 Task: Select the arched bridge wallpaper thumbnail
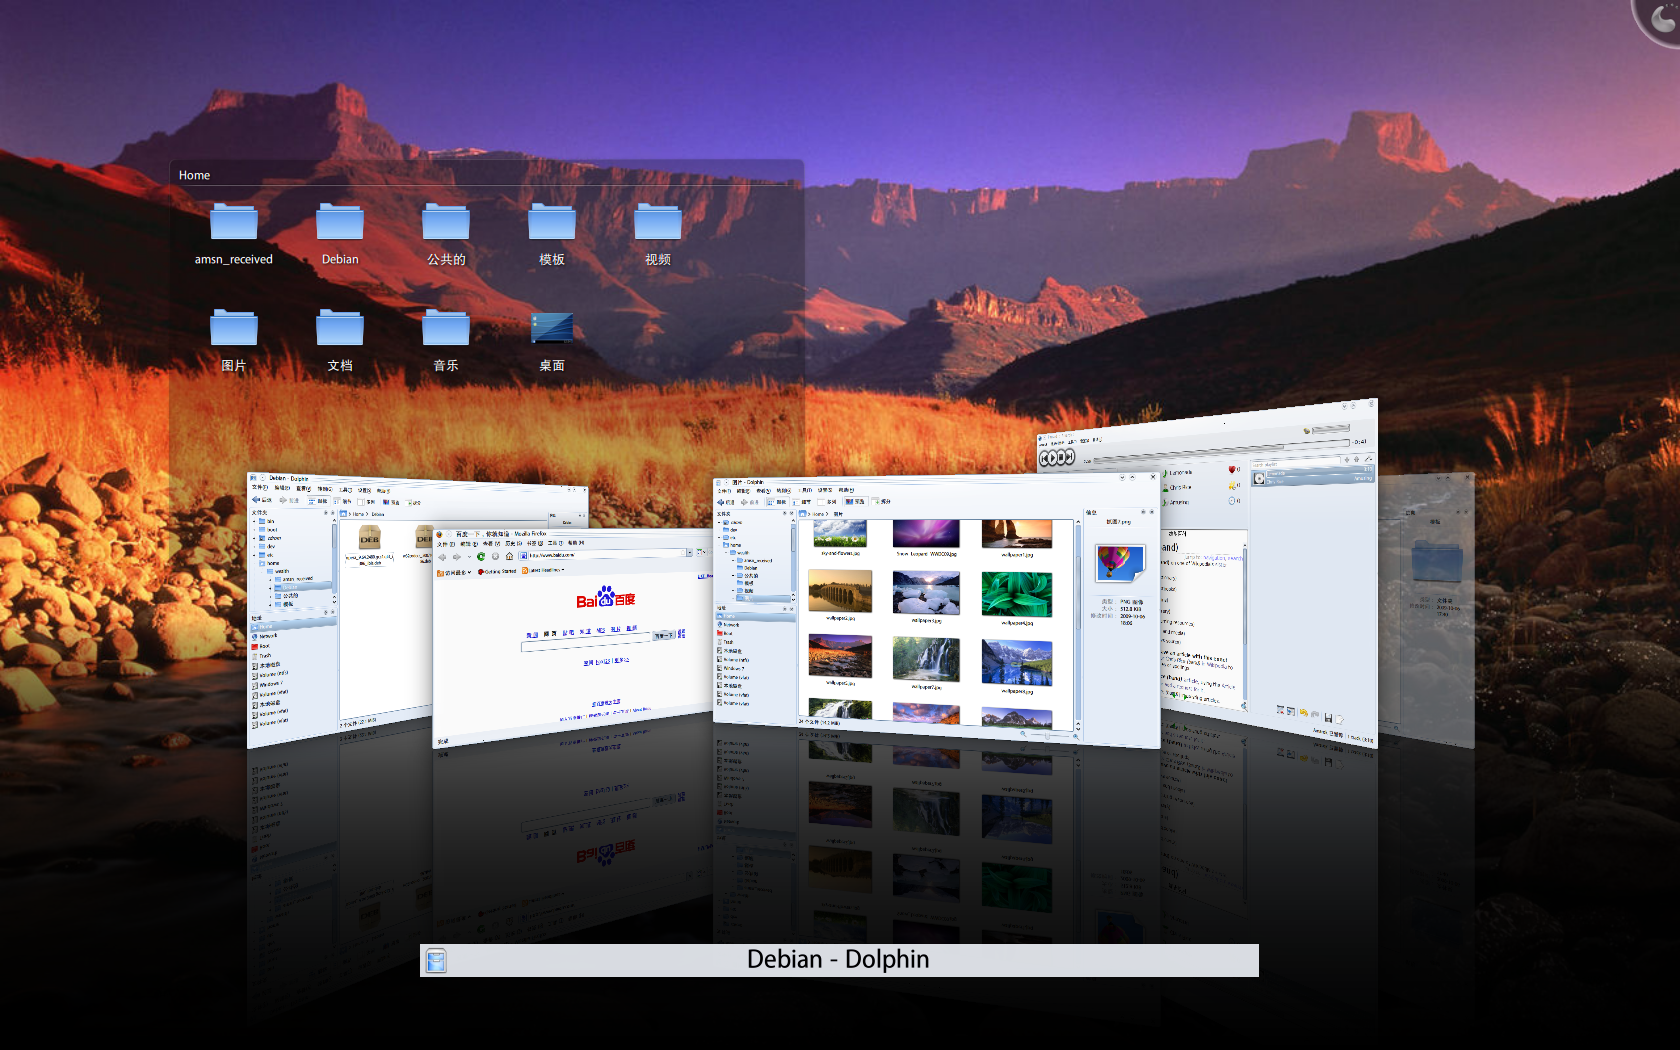pyautogui.click(x=840, y=591)
